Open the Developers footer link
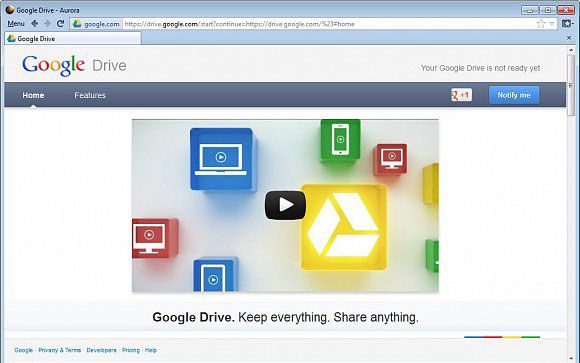Image resolution: width=580 pixels, height=363 pixels. pyautogui.click(x=101, y=350)
